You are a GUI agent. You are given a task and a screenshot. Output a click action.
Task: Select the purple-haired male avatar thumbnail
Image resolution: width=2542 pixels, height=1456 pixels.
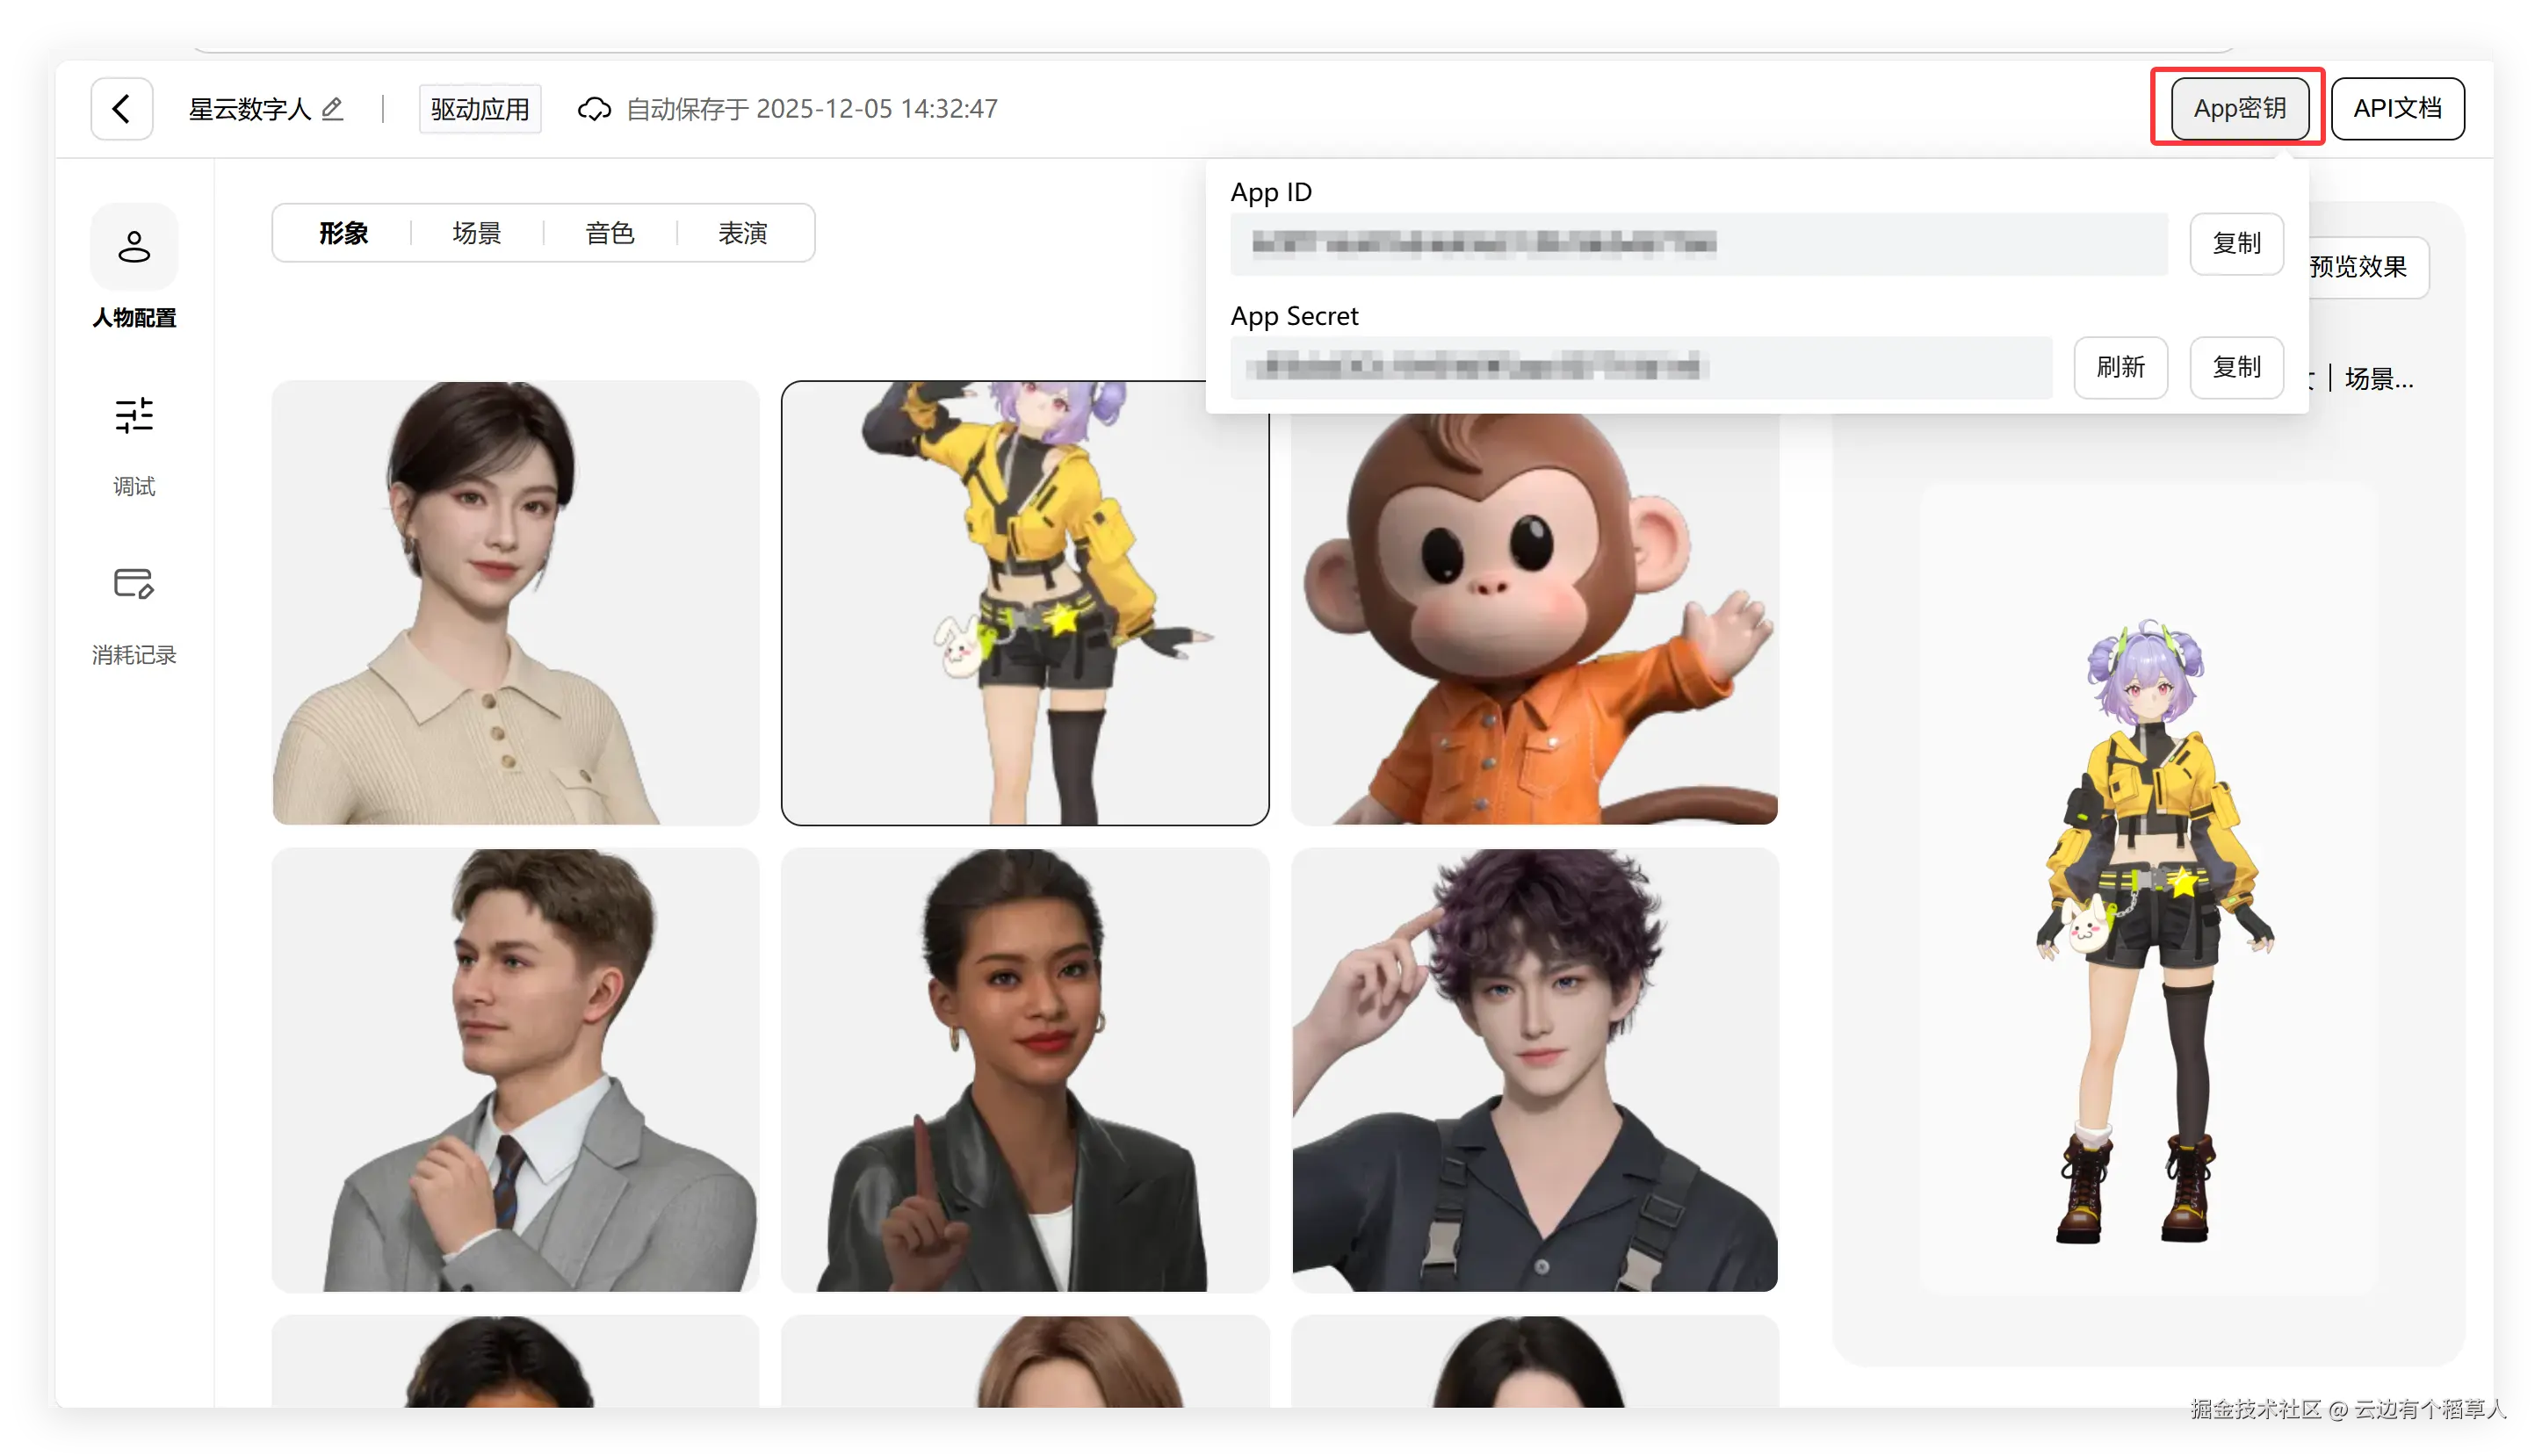1534,1070
